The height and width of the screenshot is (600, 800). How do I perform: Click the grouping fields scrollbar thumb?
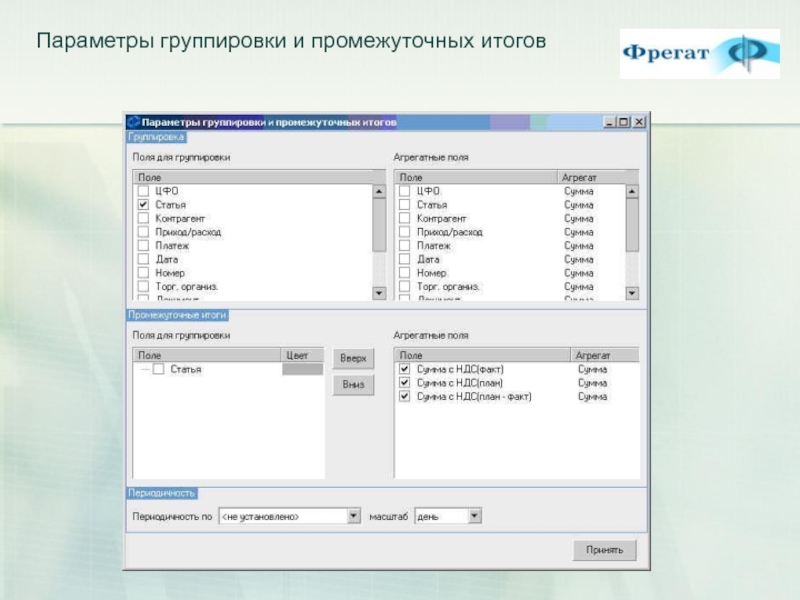[379, 225]
